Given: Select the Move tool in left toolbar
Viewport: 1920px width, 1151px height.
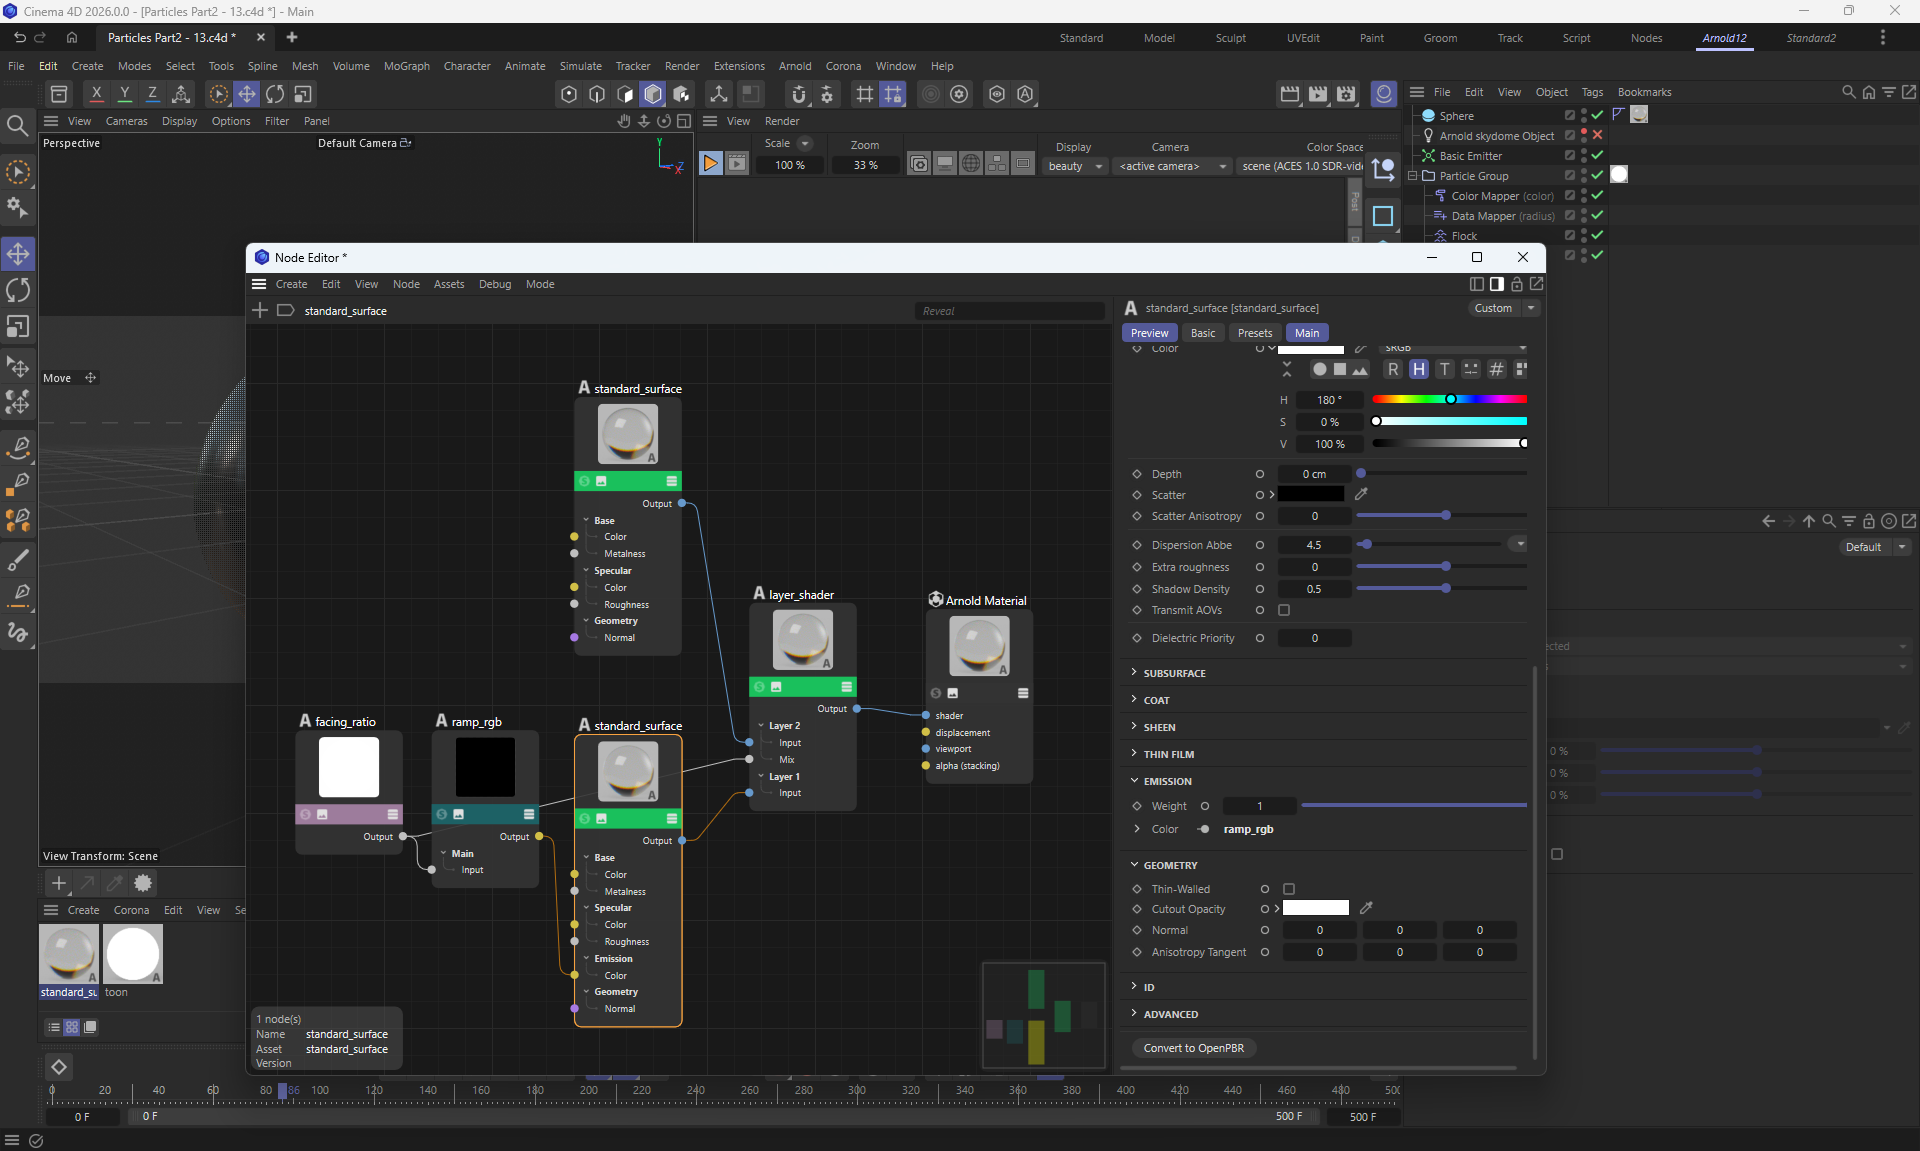Looking at the screenshot, I should 18,254.
